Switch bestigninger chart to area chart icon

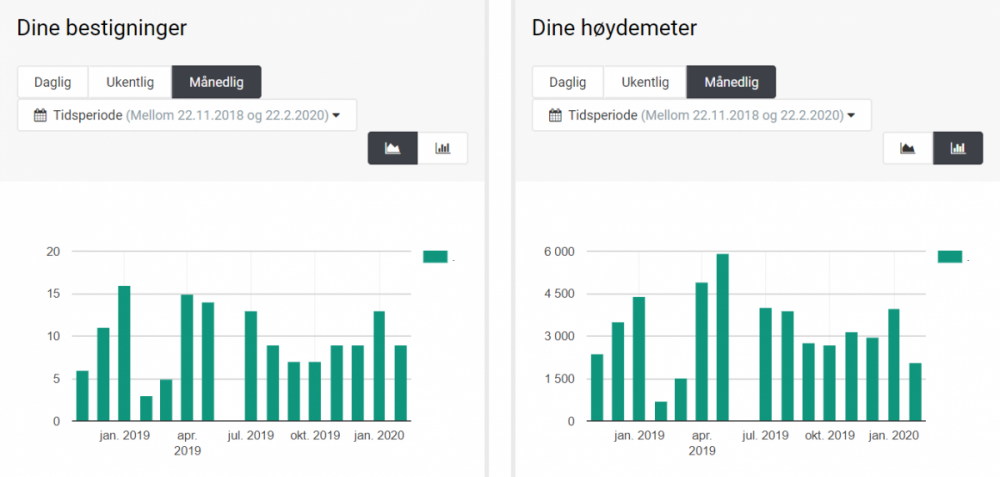[393, 148]
